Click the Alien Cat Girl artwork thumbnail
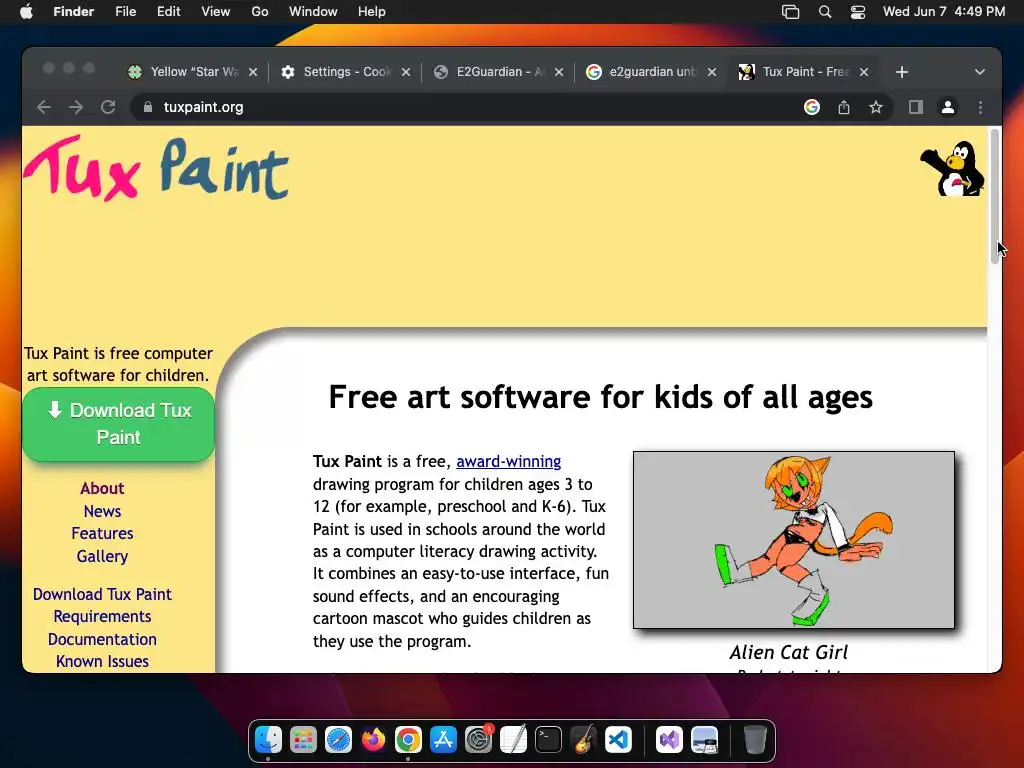Viewport: 1024px width, 768px height. [793, 540]
